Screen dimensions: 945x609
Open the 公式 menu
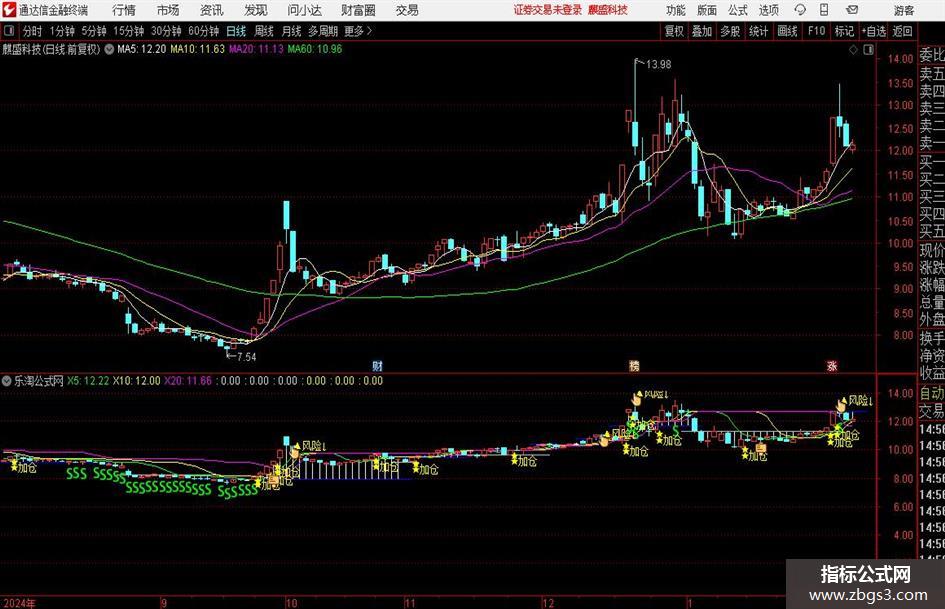(738, 10)
